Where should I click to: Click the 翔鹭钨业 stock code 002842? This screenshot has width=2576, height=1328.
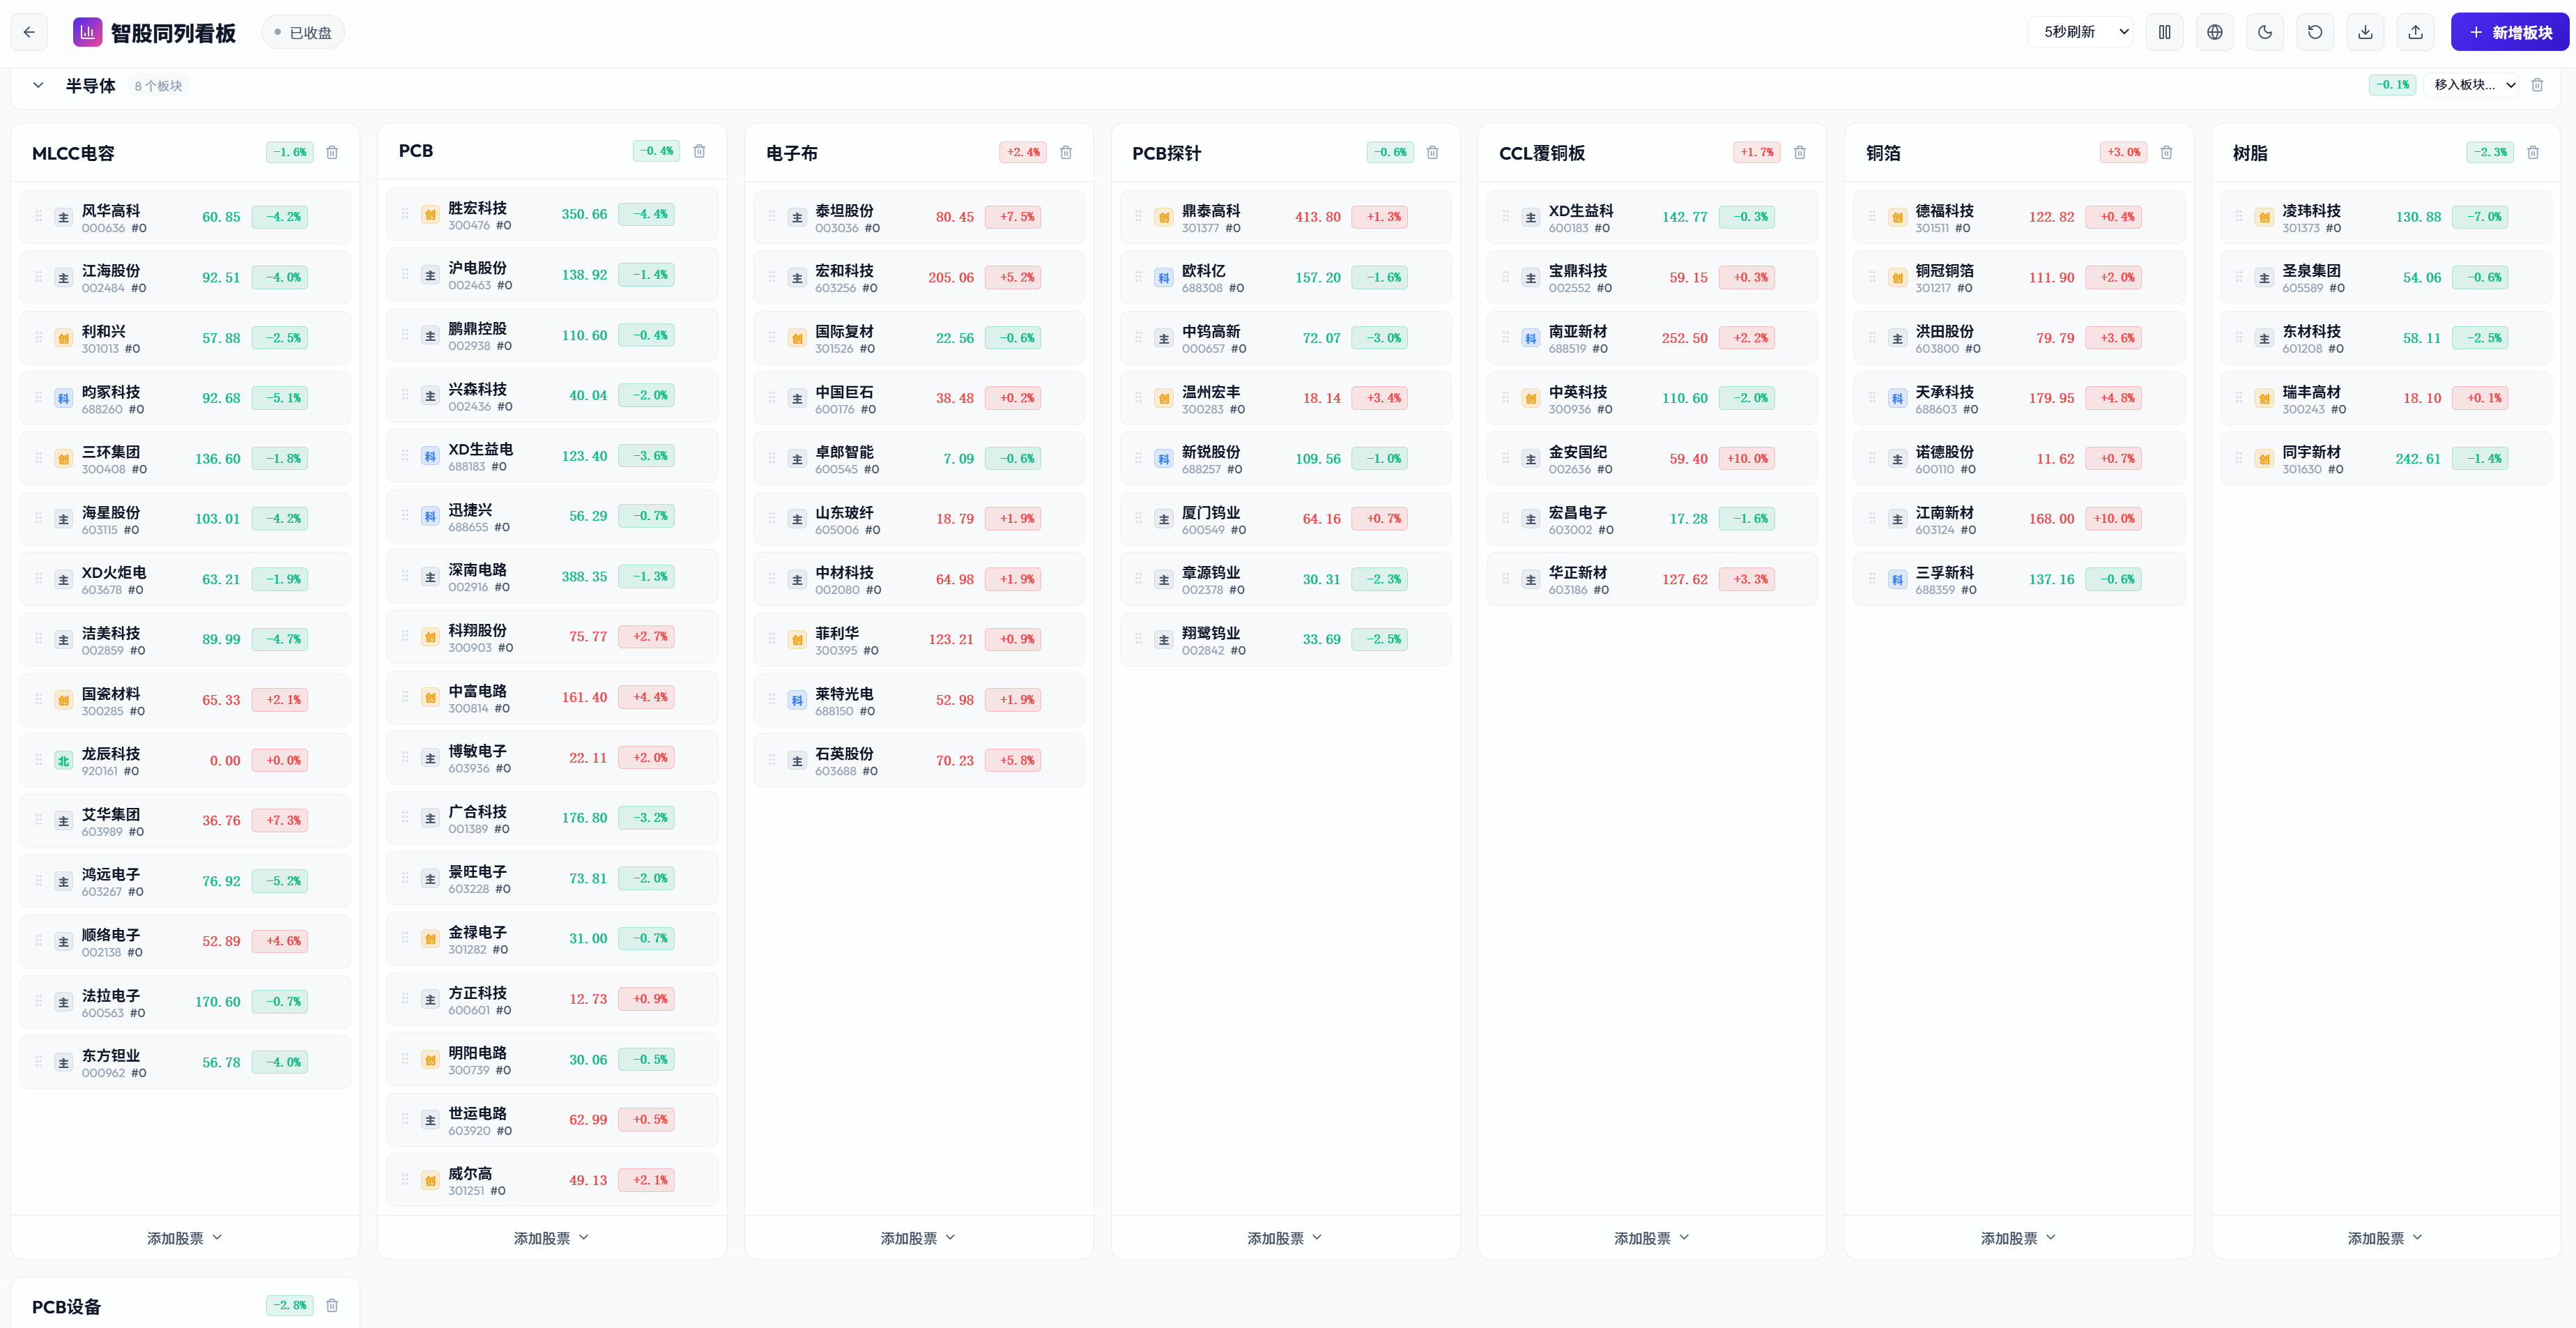(1203, 650)
